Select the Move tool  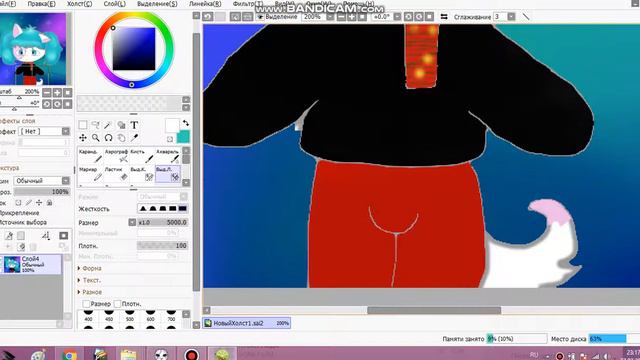pos(83,138)
